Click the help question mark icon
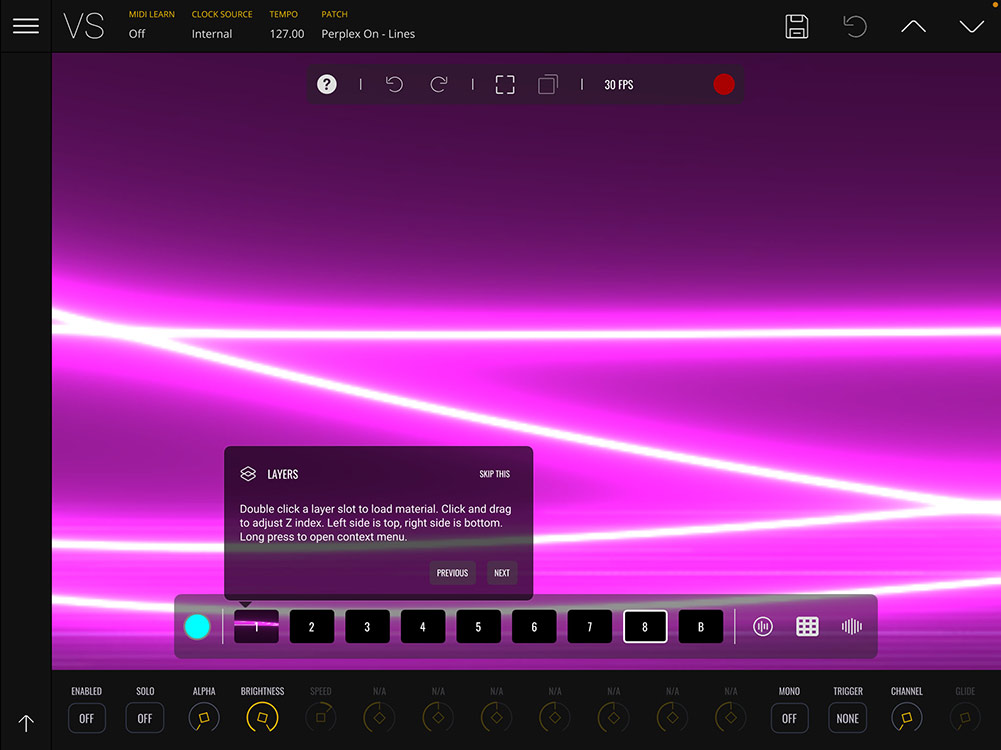 pos(327,85)
